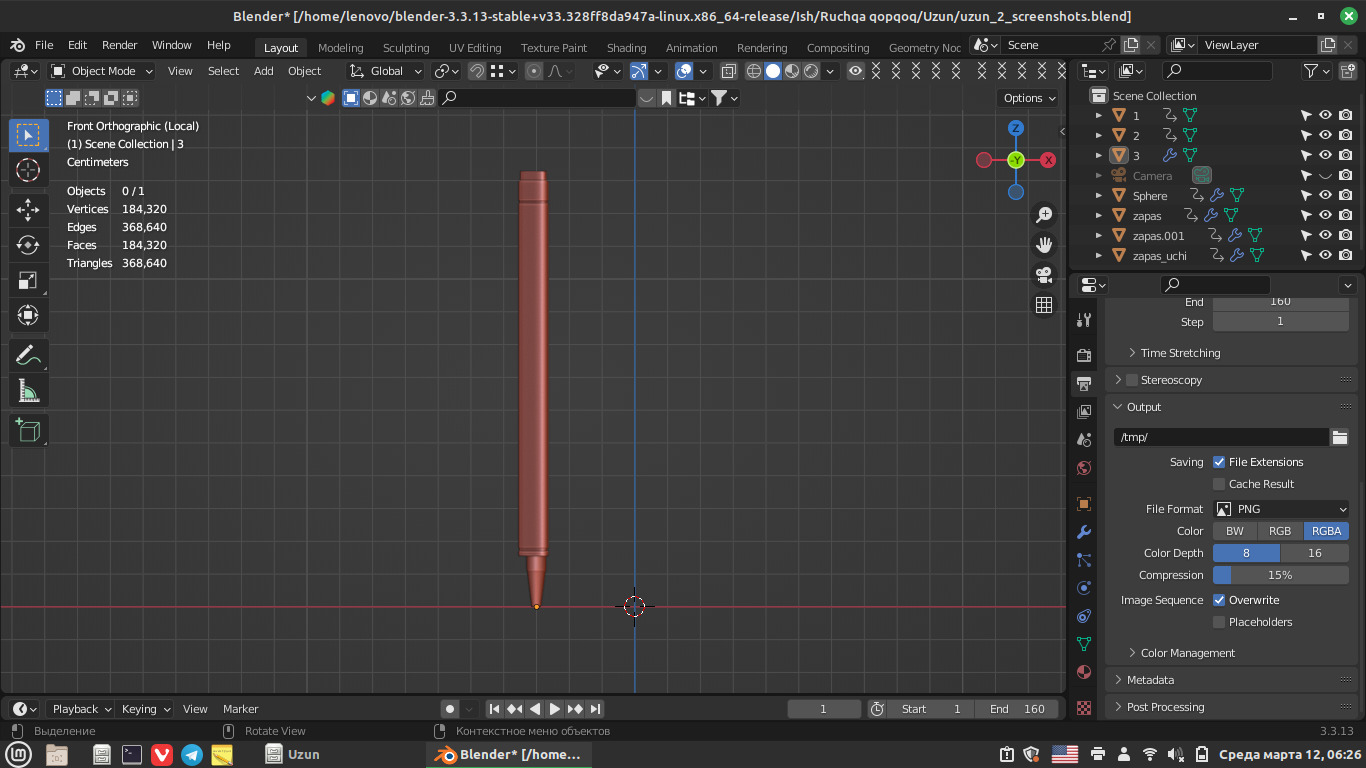Select RGB color mode

pyautogui.click(x=1280, y=531)
